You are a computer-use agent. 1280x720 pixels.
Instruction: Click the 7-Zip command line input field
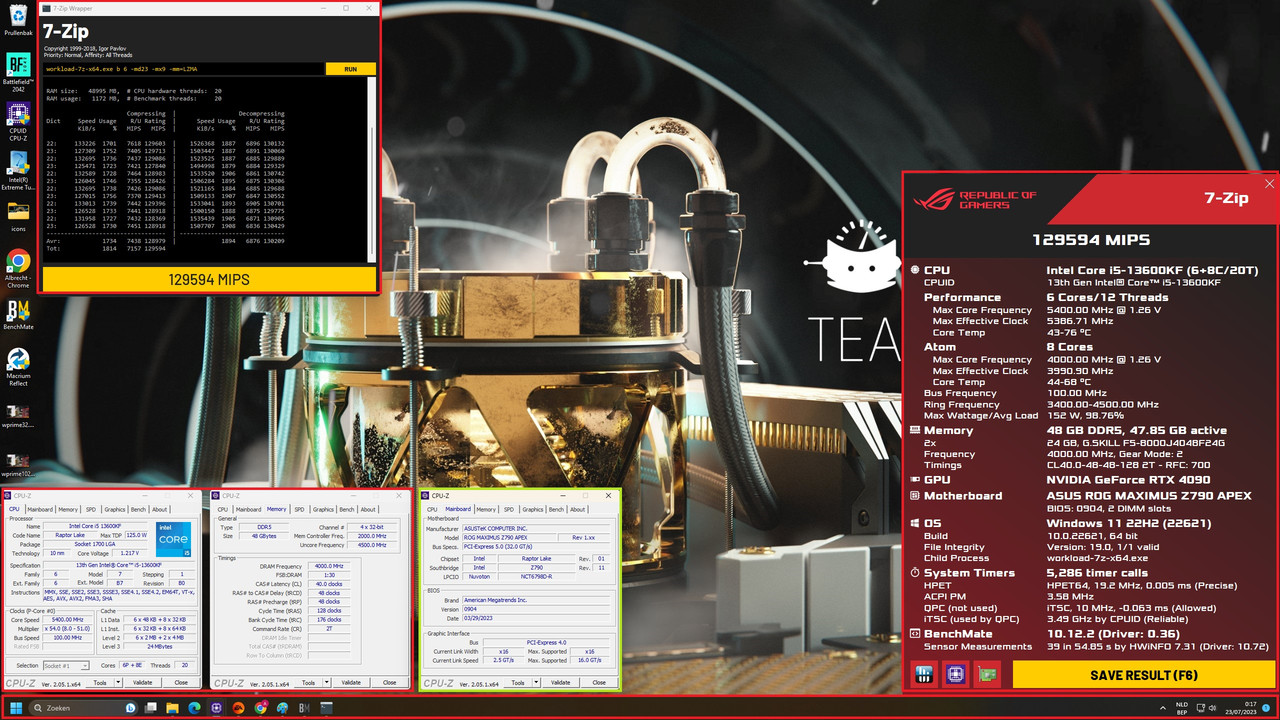(184, 69)
